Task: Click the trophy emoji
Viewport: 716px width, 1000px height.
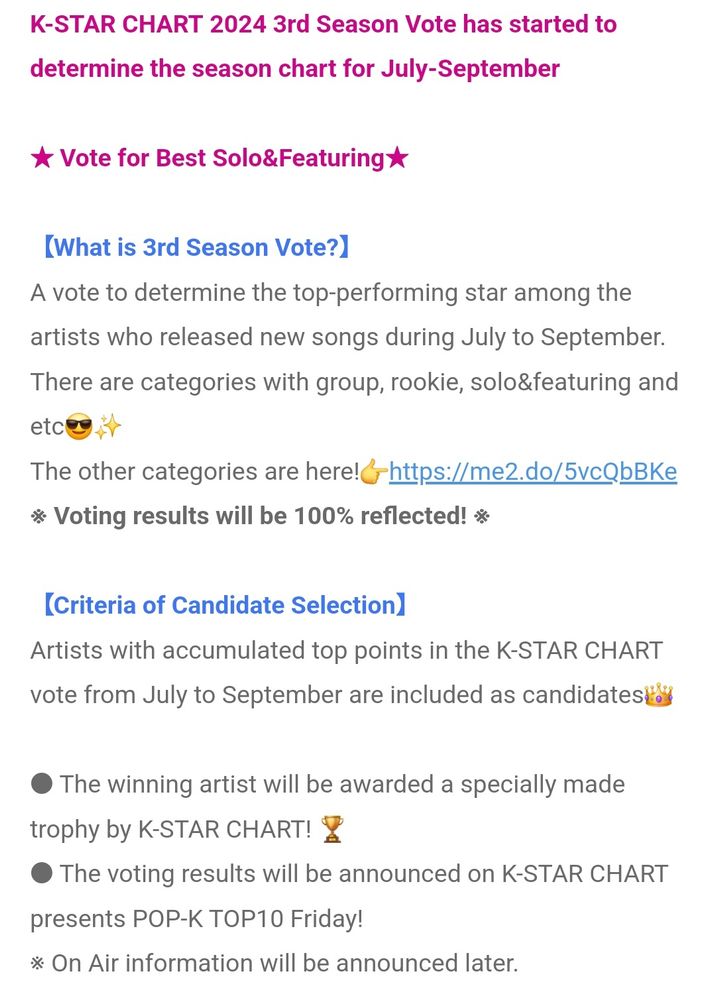Action: coord(333,829)
